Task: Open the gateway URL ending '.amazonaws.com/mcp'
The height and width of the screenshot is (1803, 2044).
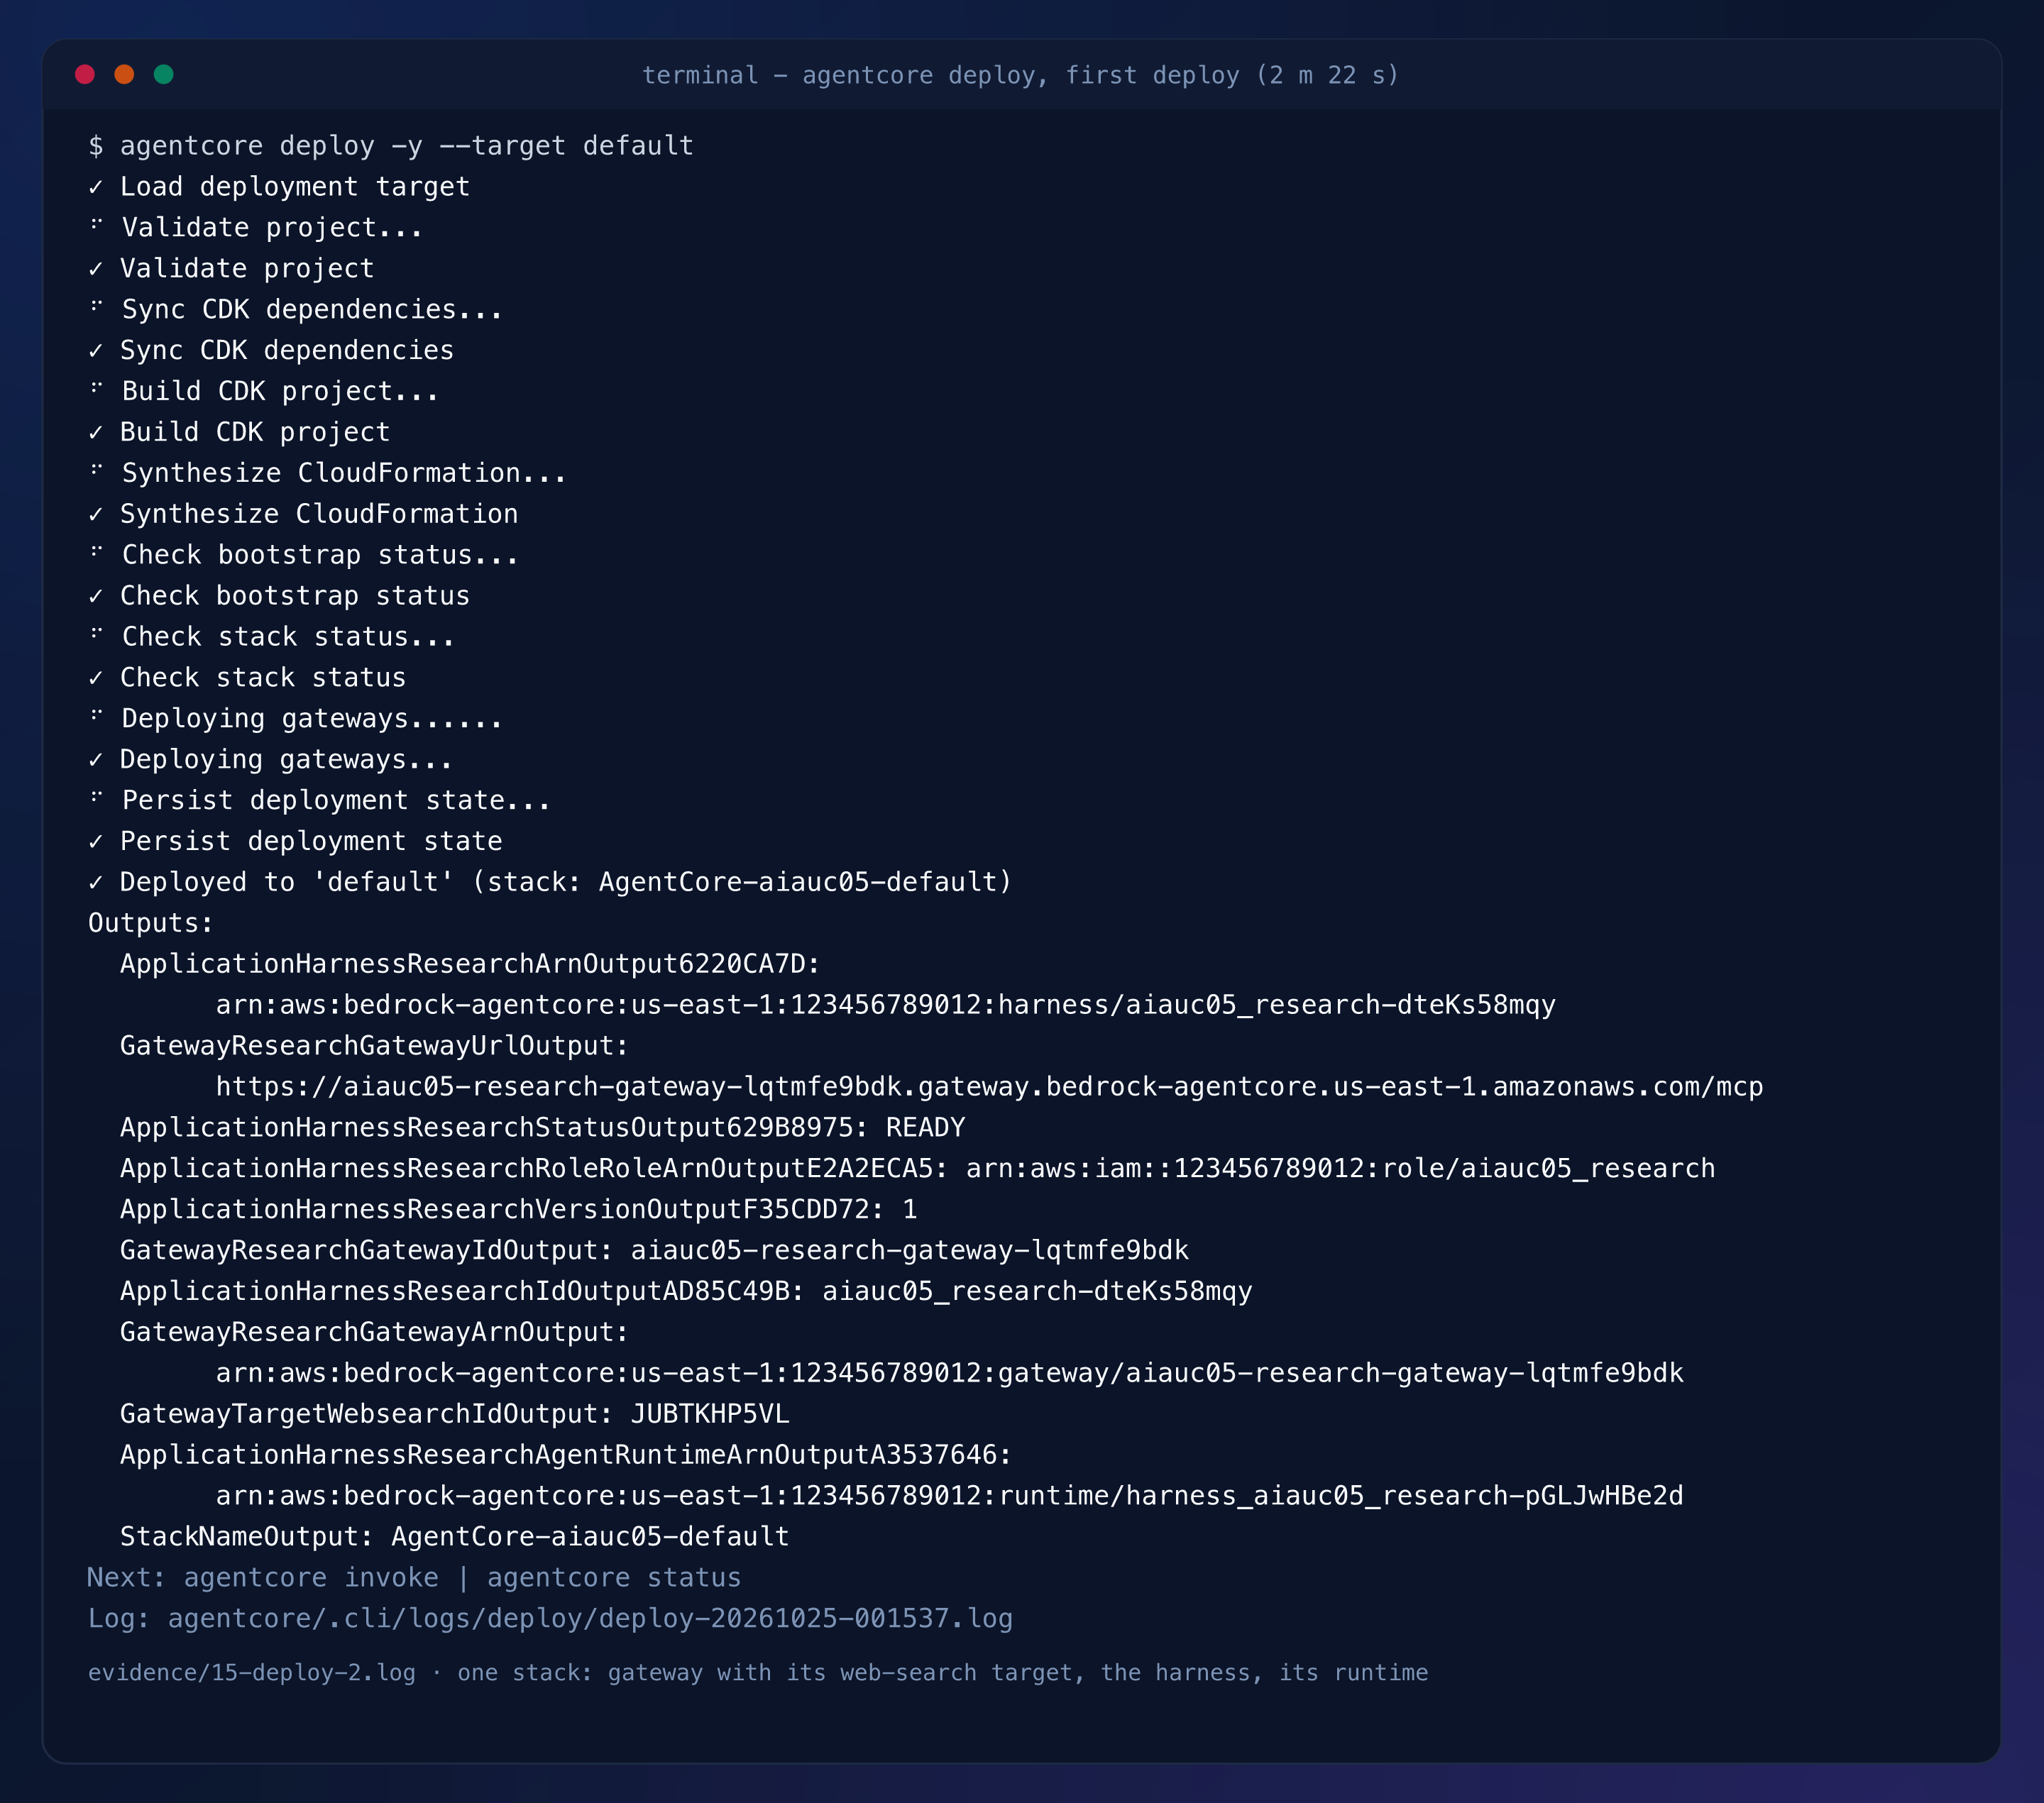Action: [990, 1087]
